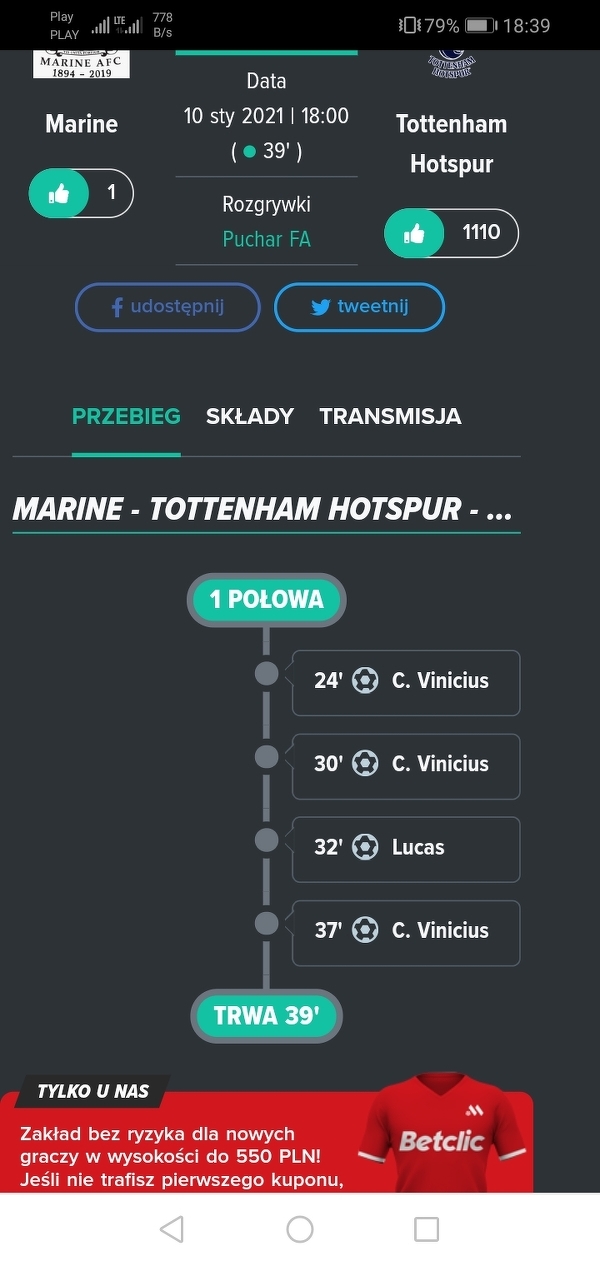Share the match via Facebook udostępnij button
This screenshot has width=600, height=1266.
[167, 307]
